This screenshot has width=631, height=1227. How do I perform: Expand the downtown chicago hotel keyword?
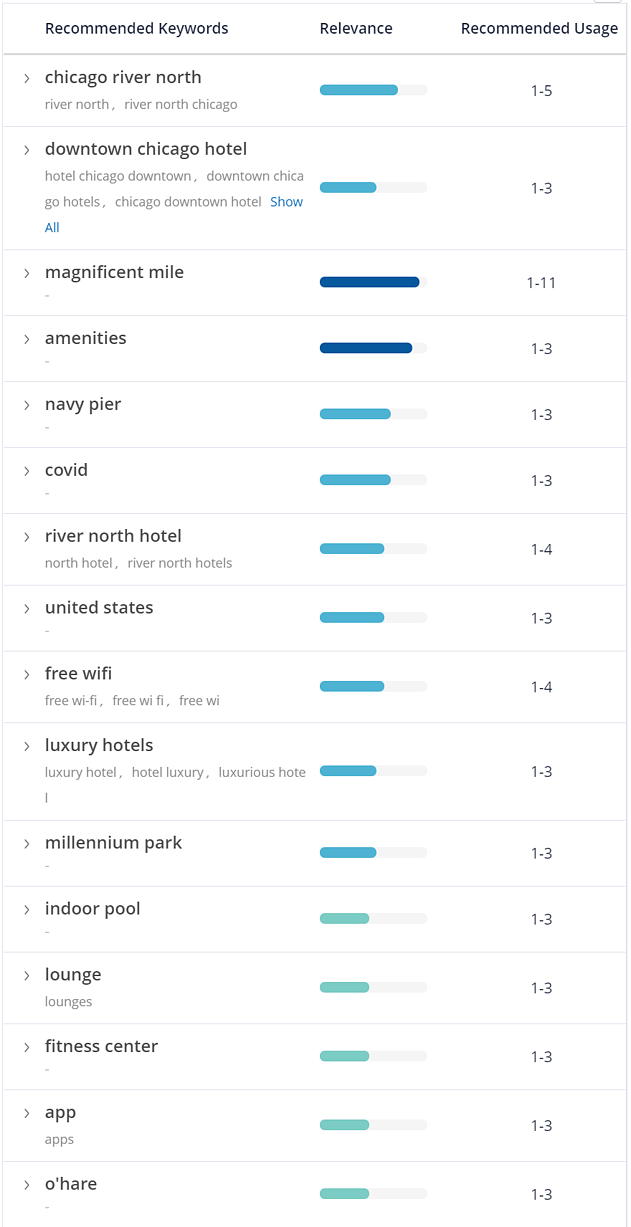(27, 150)
